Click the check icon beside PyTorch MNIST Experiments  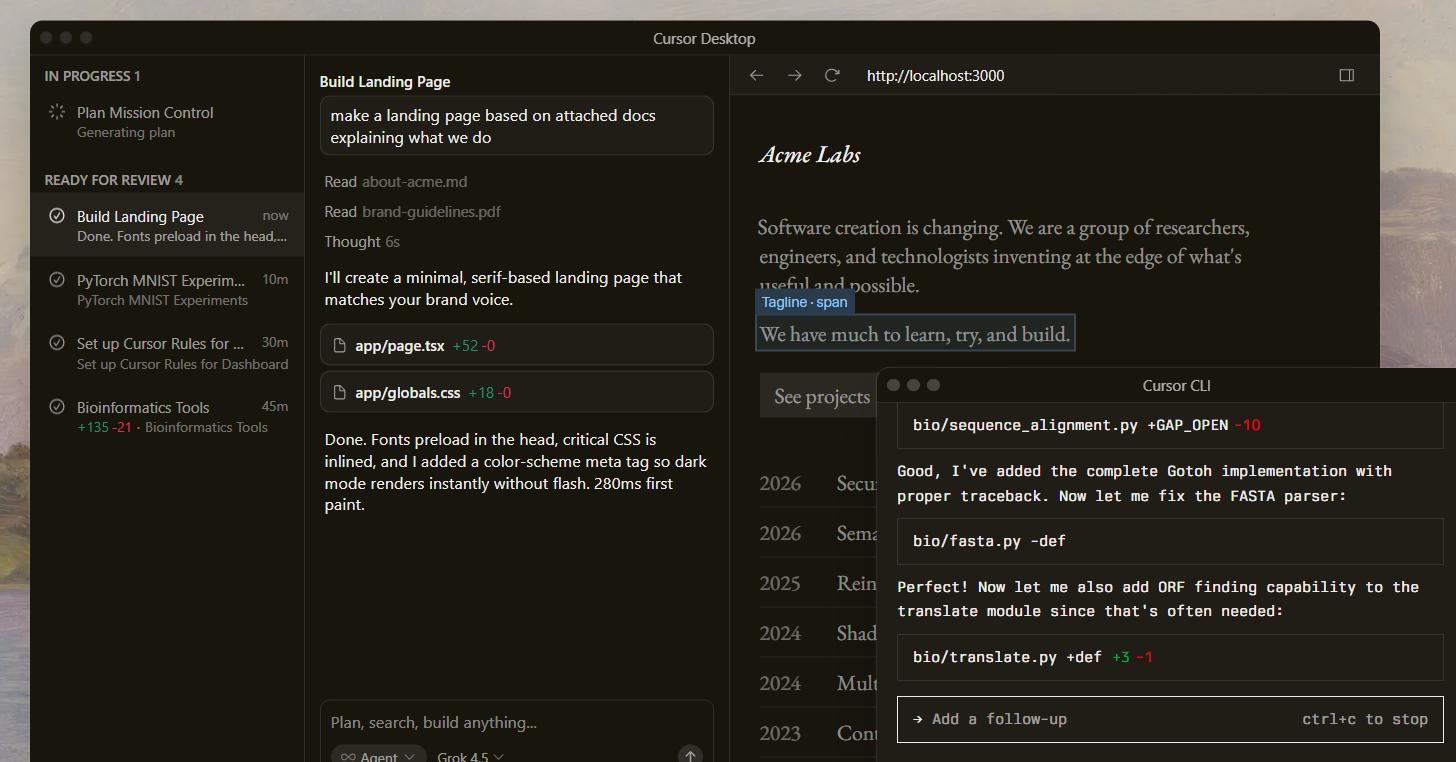57,280
